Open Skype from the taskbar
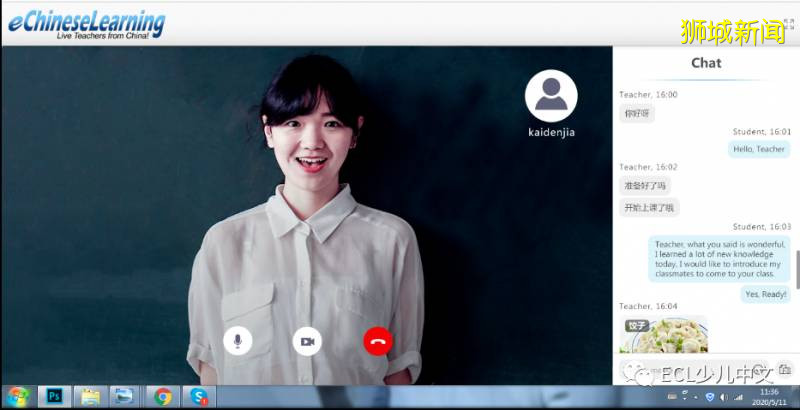This screenshot has height=410, width=800. (x=198, y=396)
